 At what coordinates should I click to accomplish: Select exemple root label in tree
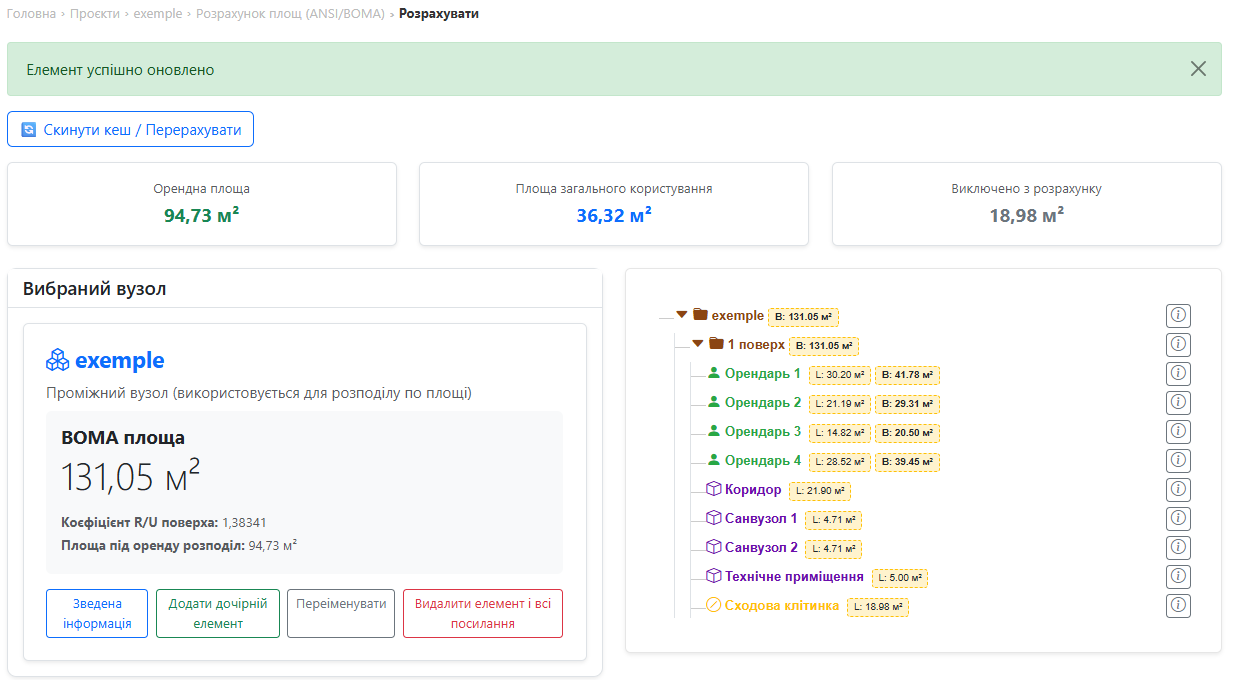(x=738, y=316)
